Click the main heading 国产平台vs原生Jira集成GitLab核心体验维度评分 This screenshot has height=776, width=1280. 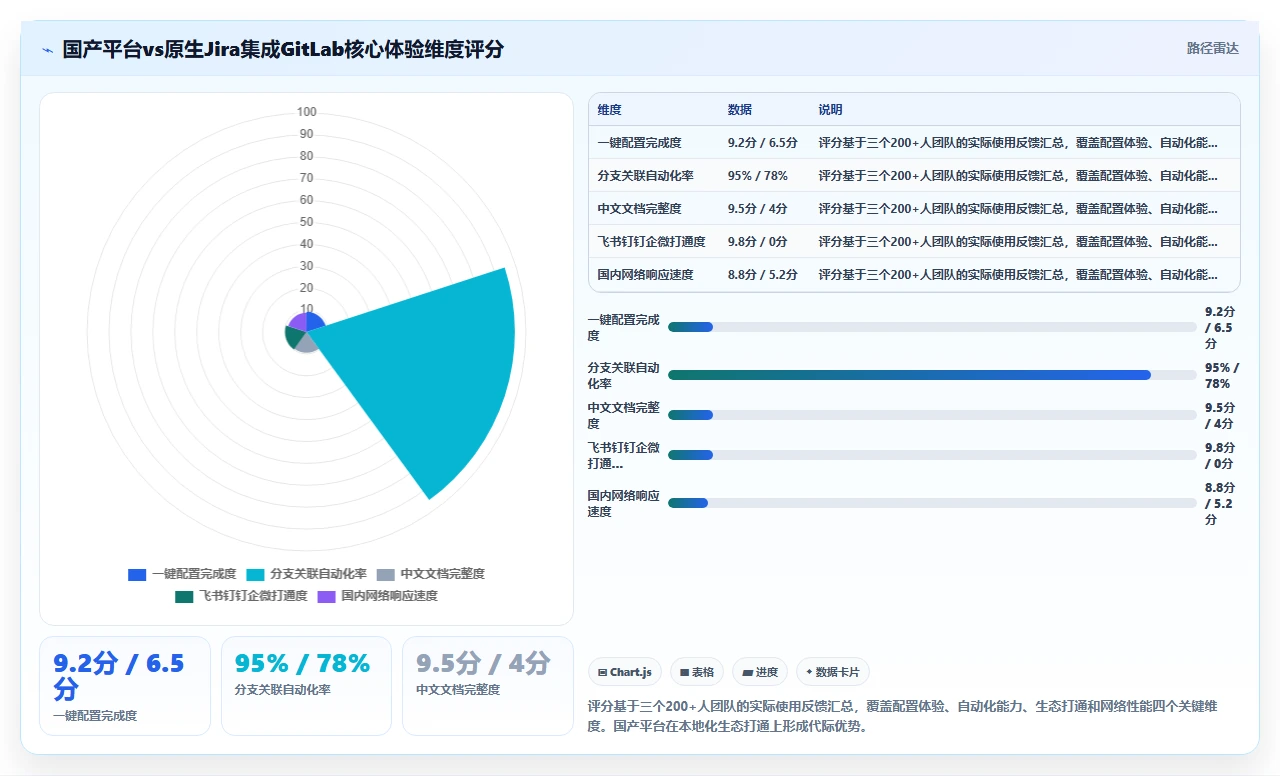coord(283,49)
